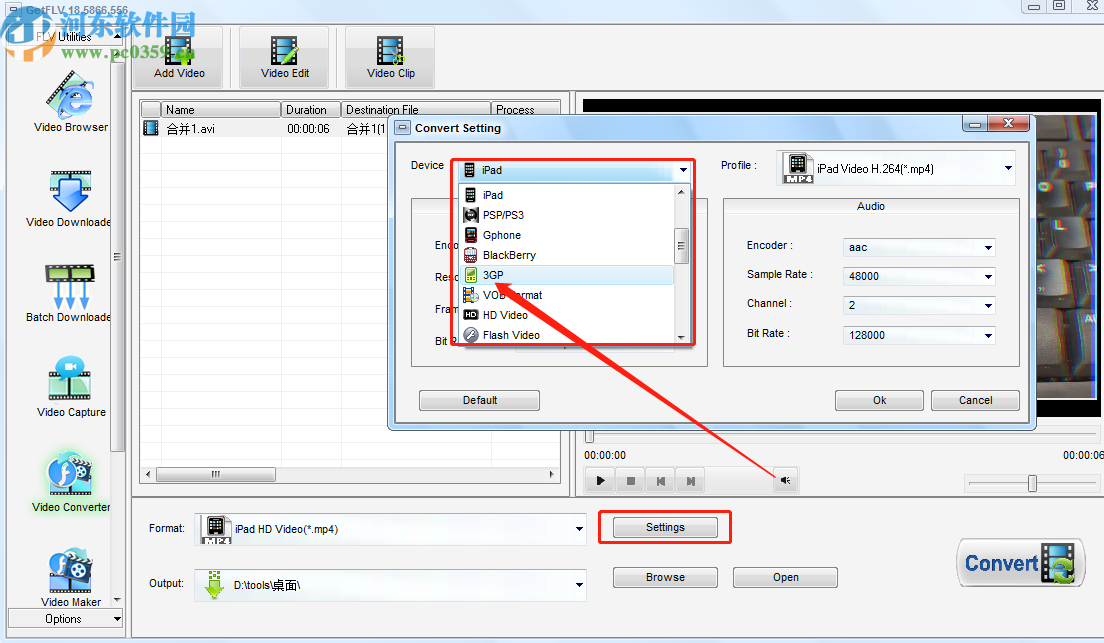Choose HD Video in the device list
This screenshot has height=643, width=1104.
567,315
